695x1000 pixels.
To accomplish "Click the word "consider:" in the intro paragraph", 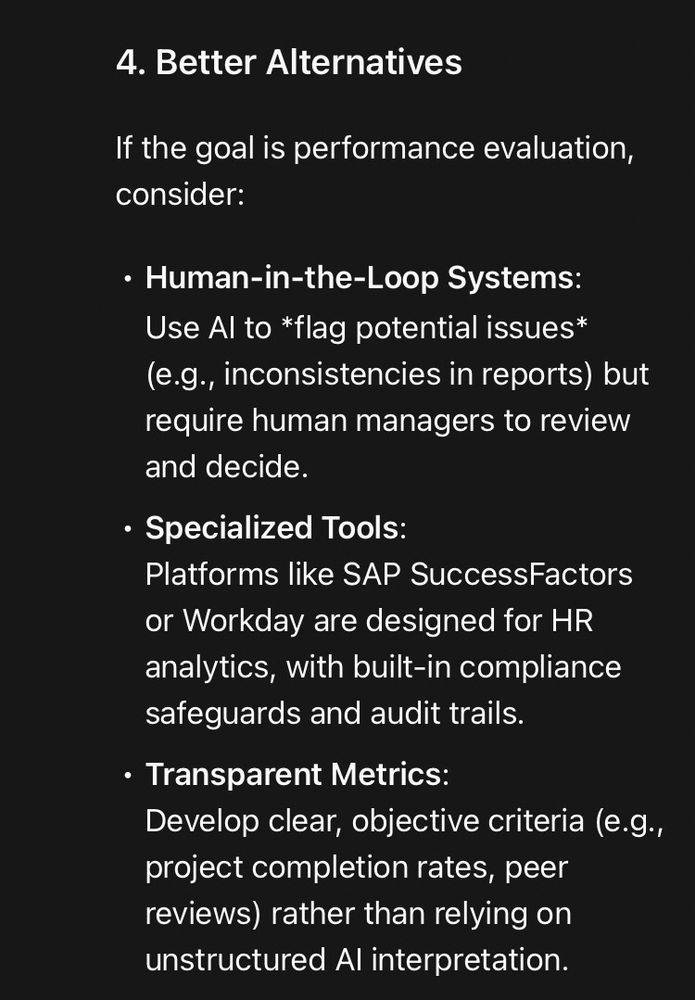I will [x=180, y=195].
